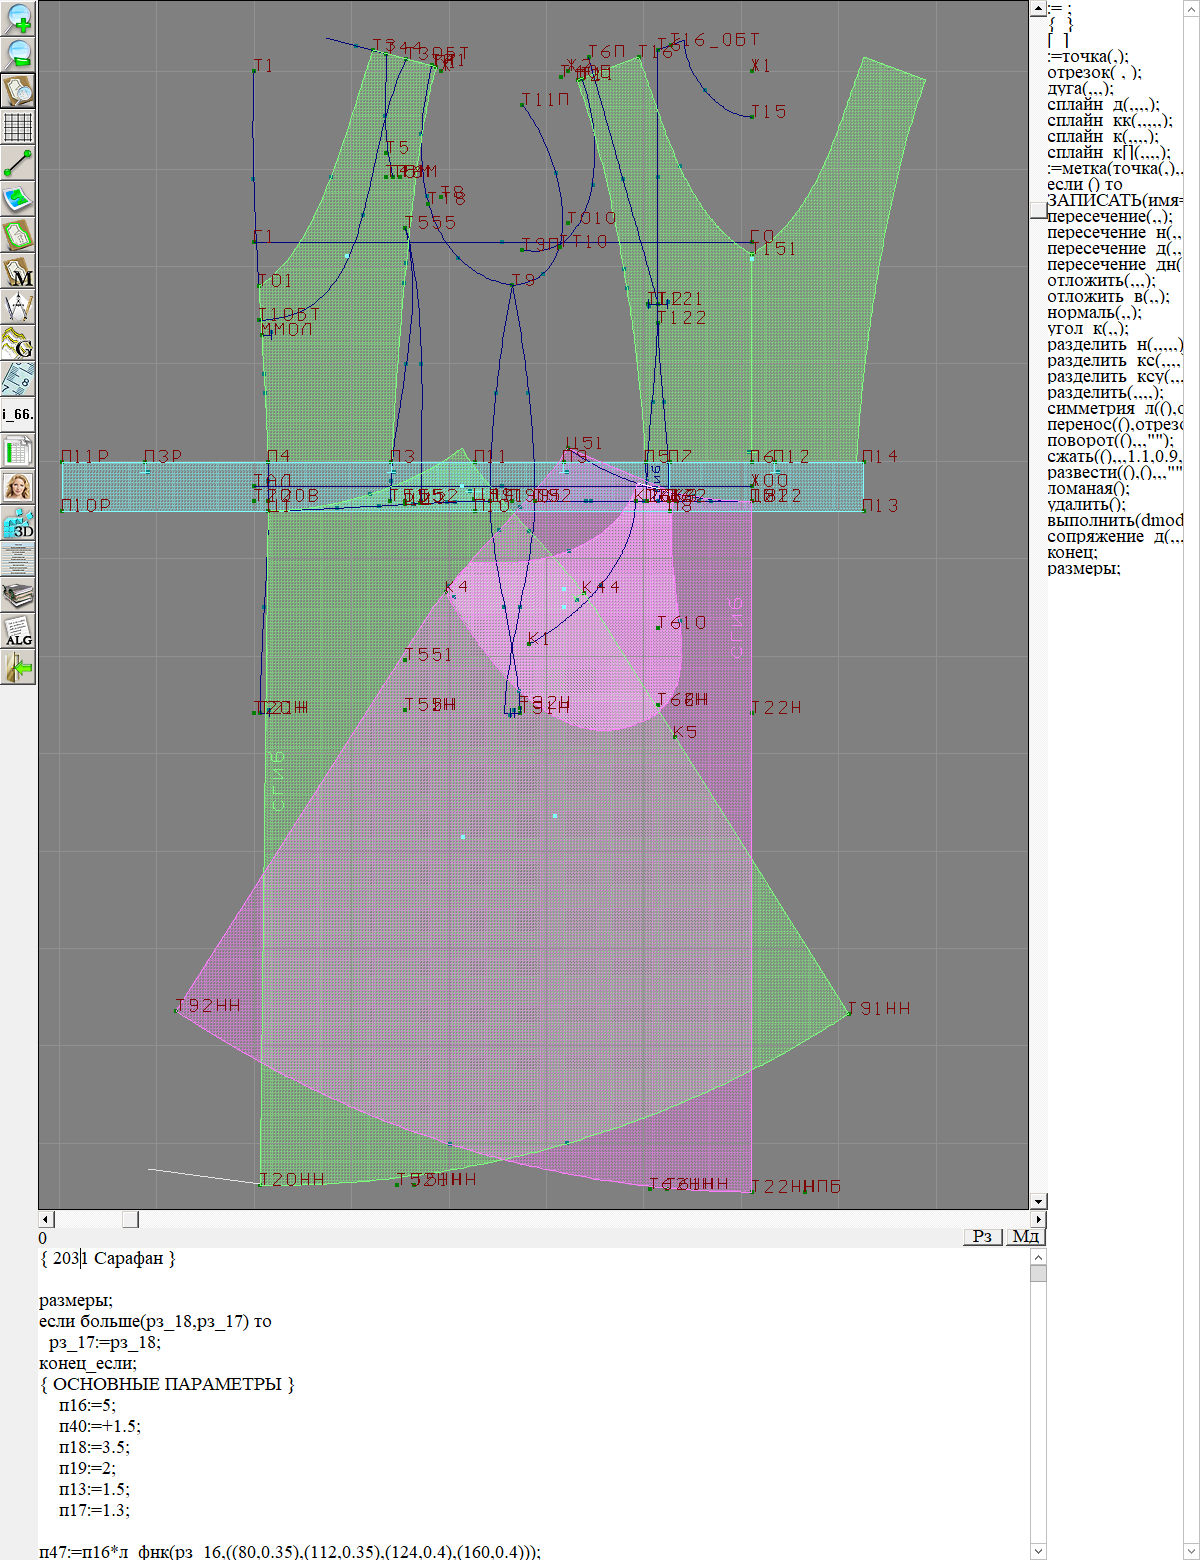This screenshot has width=1200, height=1560.
Task: Click the exit door icon
Action: point(18,667)
